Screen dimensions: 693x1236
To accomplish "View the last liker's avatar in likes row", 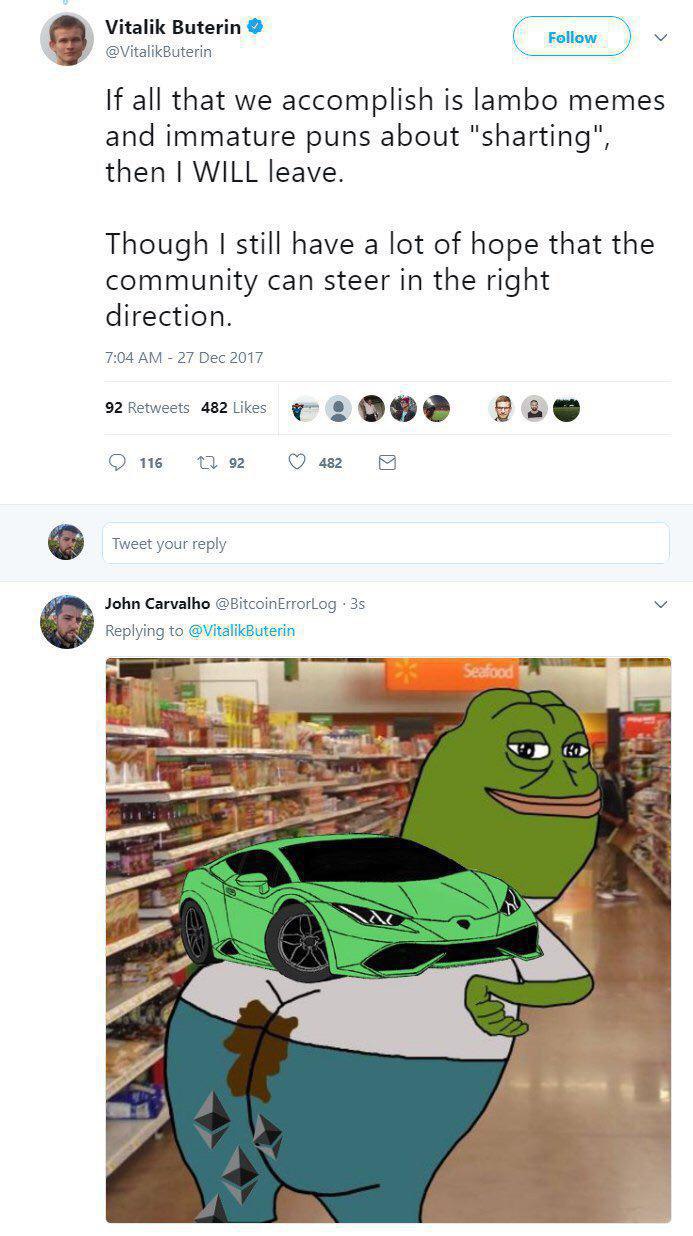I will 566,408.
